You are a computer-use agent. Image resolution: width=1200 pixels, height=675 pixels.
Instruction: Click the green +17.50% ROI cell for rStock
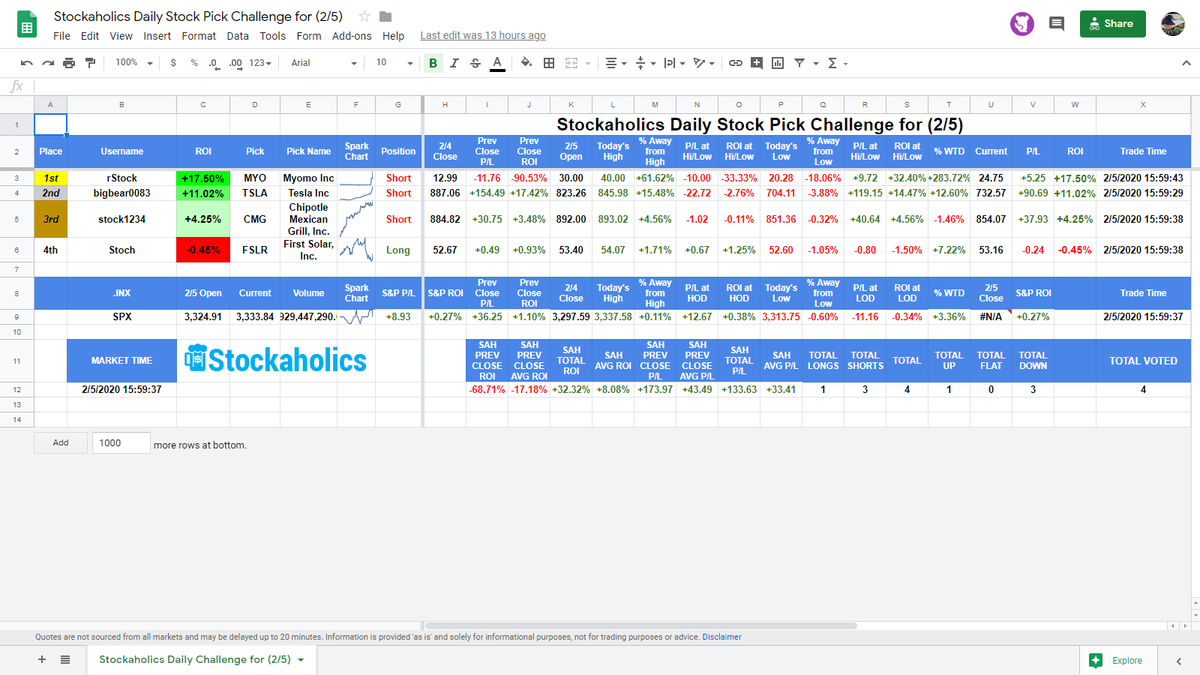pos(203,178)
